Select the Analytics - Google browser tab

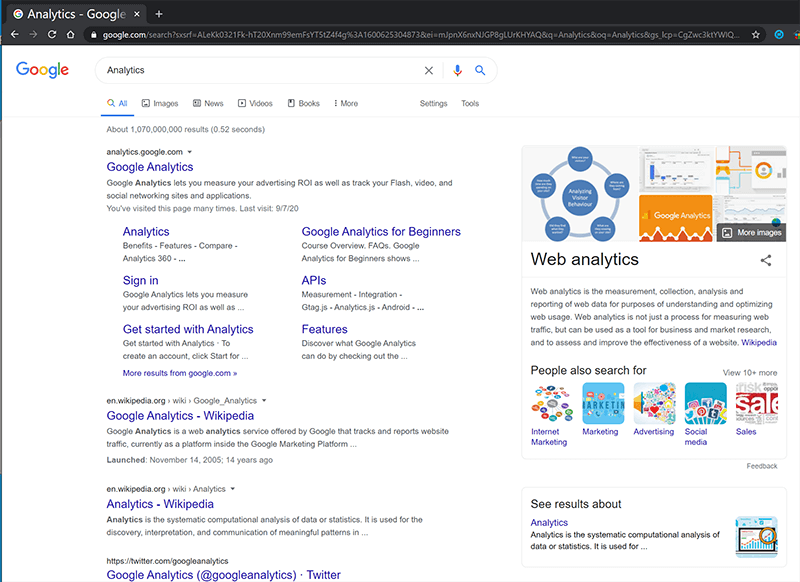tap(77, 14)
